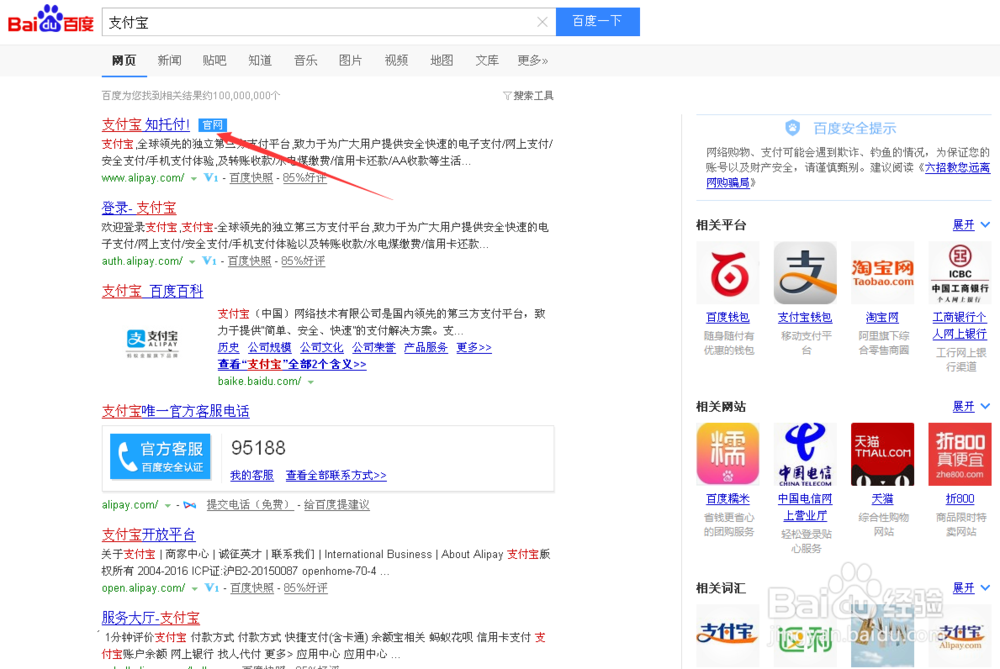Select the 地图 tab
This screenshot has width=1000, height=669.
[441, 61]
